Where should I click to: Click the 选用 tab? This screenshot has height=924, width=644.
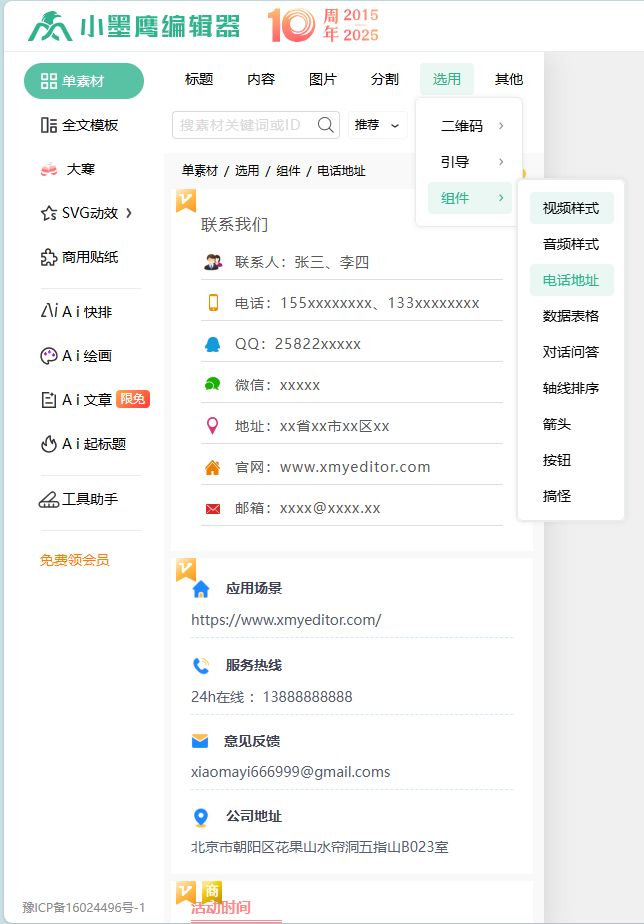(447, 79)
